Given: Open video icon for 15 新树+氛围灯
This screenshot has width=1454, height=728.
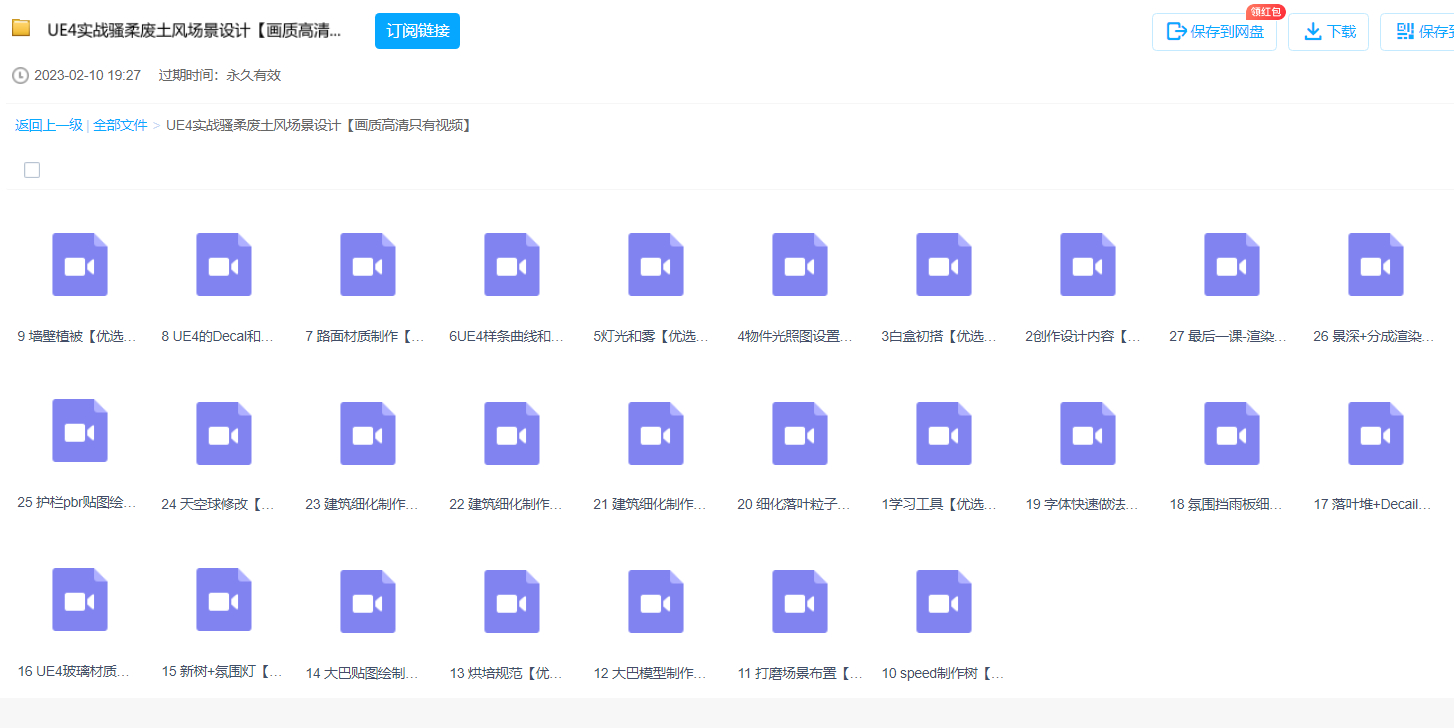Looking at the screenshot, I should [223, 599].
